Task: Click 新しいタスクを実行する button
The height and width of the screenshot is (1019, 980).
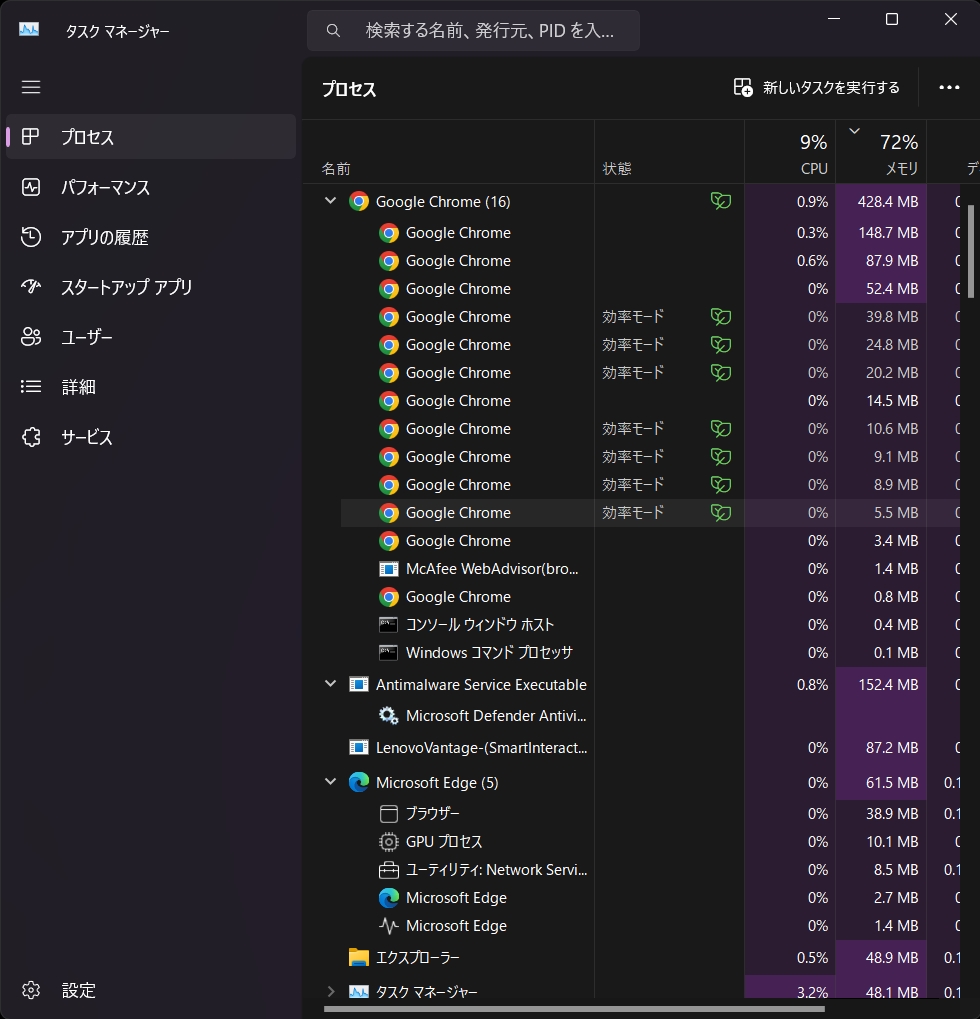Action: pos(816,87)
